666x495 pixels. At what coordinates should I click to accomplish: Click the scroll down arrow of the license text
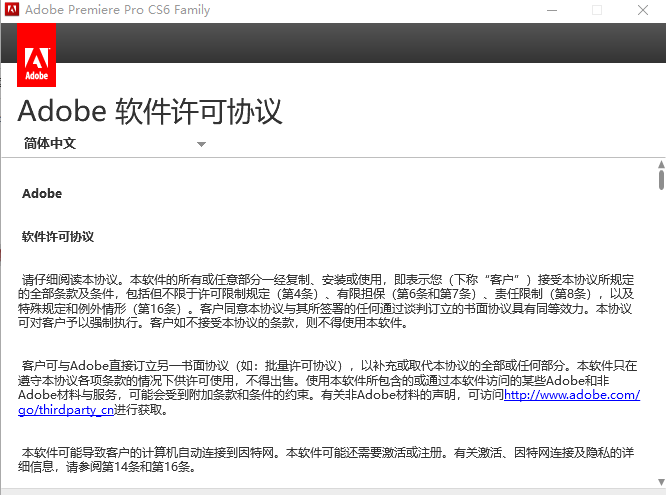pos(661,482)
